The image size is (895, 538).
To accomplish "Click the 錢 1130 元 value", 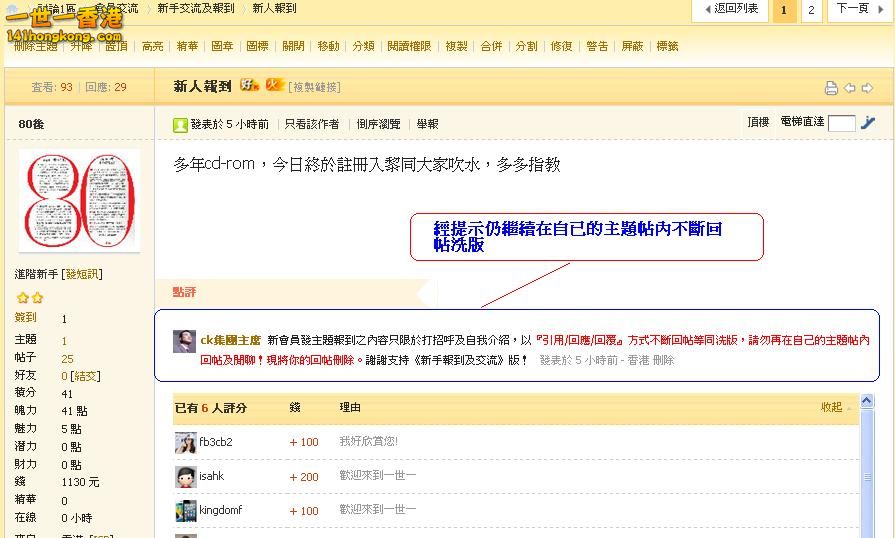I will [80, 483].
